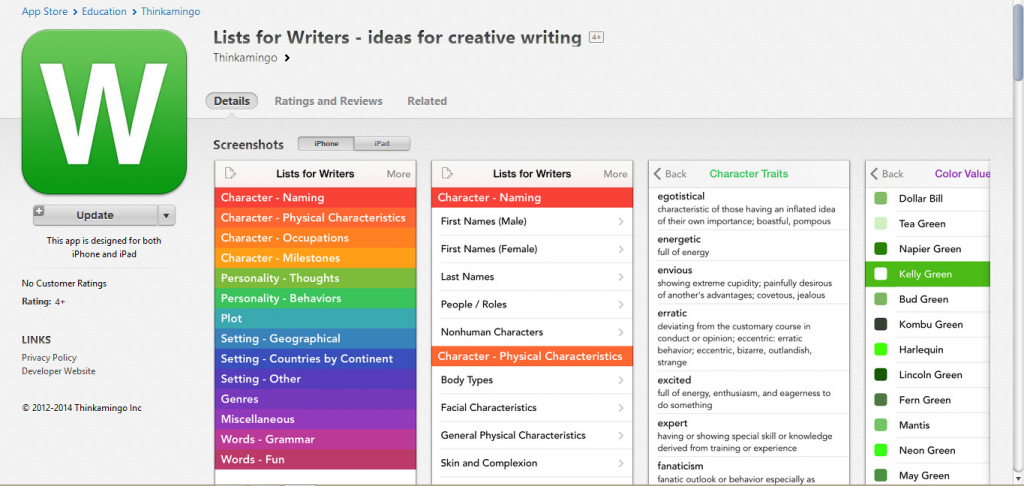Click the Tea Green color swatch

pos(881,224)
